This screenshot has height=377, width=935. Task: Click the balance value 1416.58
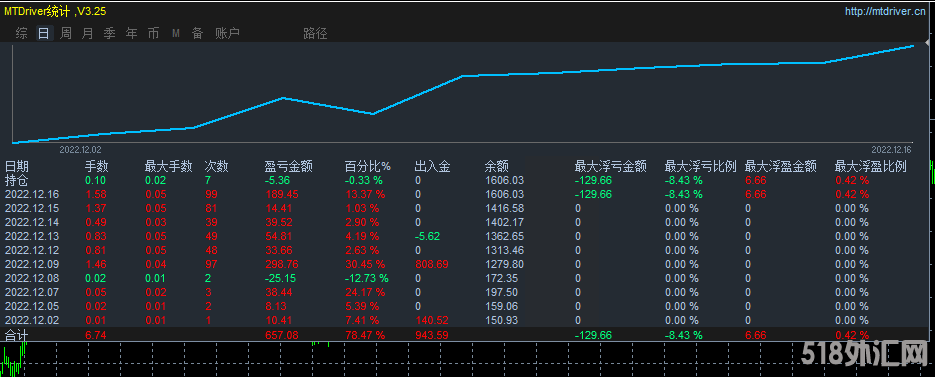504,208
